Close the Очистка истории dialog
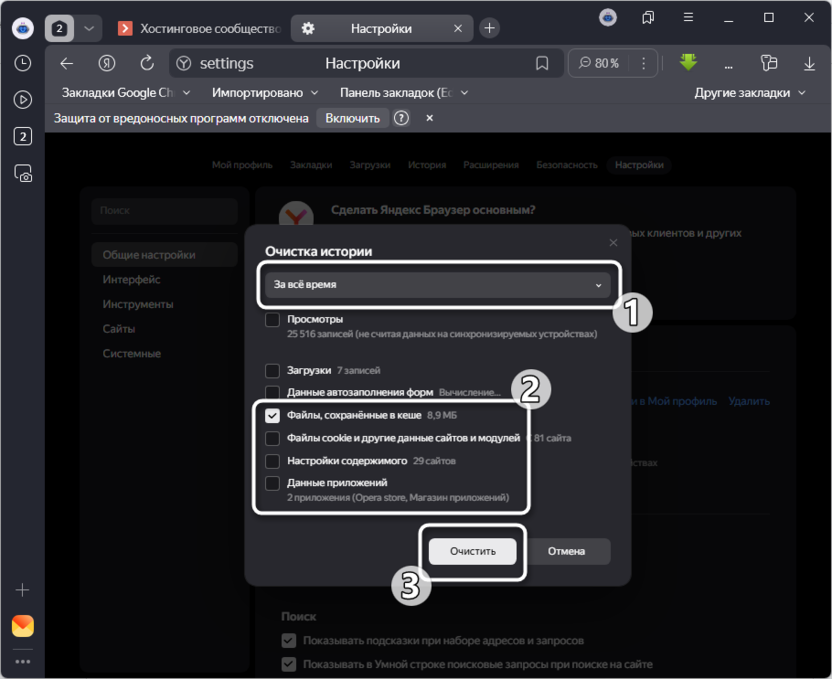This screenshot has height=679, width=832. (613, 242)
